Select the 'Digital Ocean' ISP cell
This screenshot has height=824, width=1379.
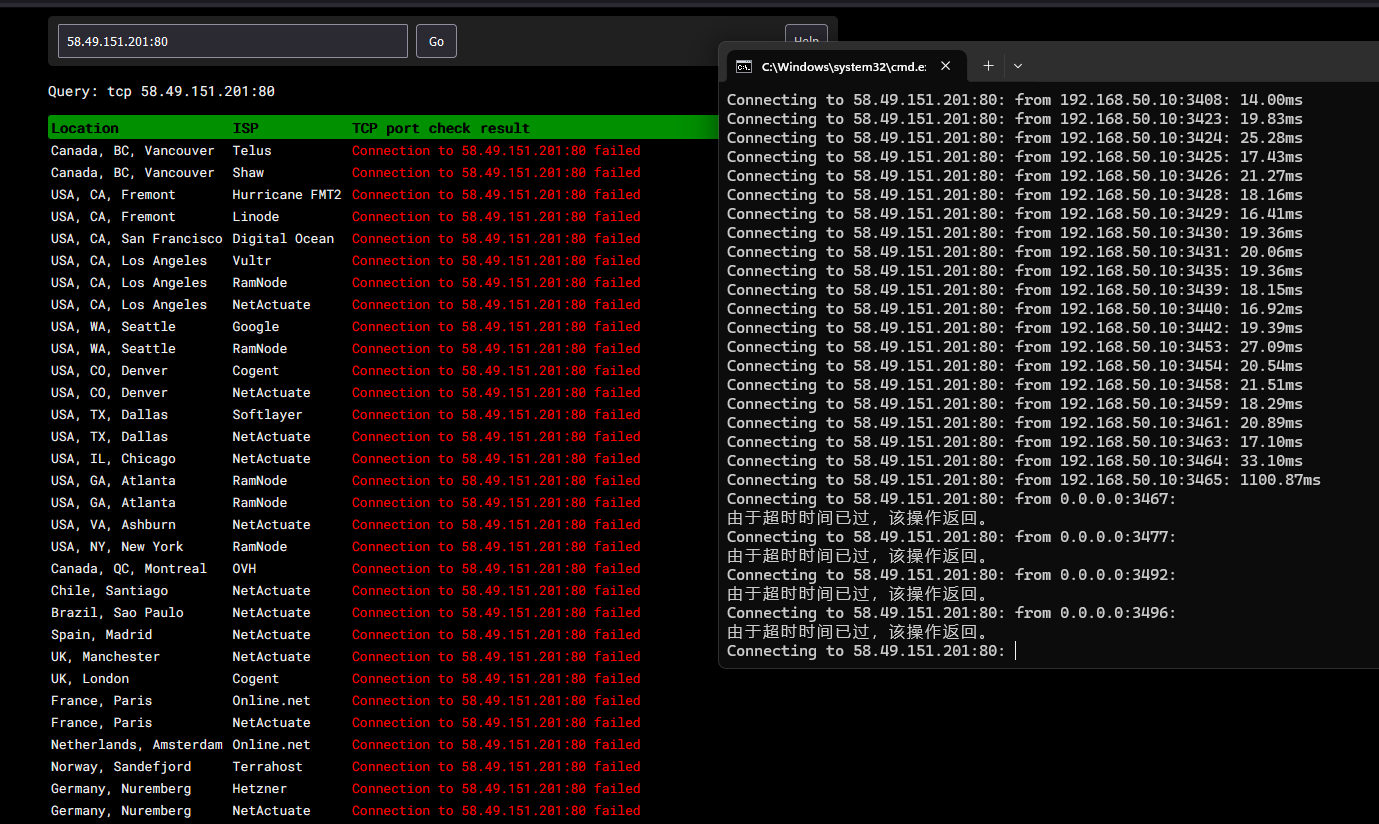pos(283,239)
